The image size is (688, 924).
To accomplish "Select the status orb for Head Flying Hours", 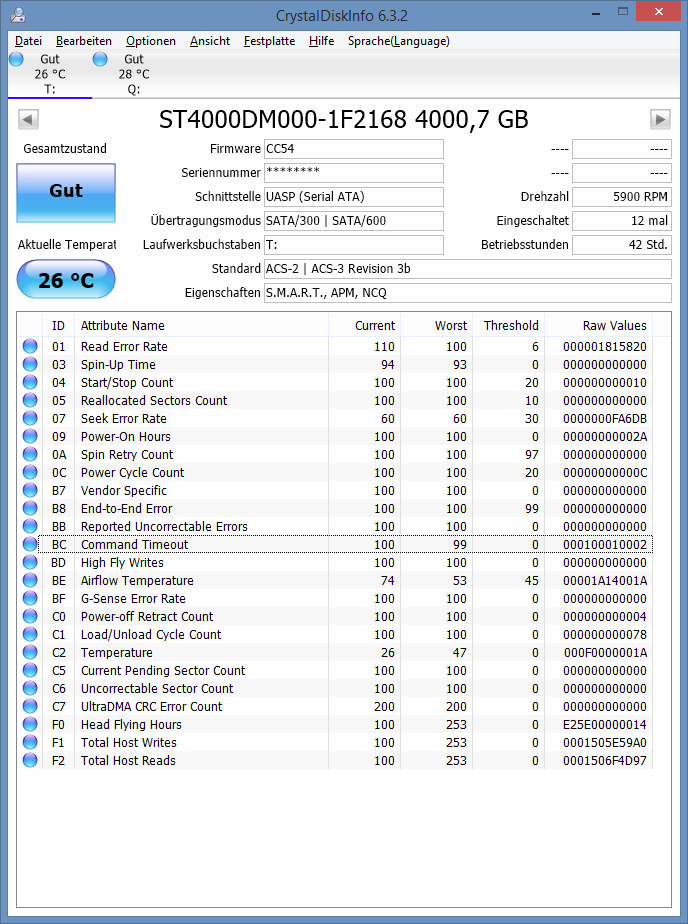I will 30,724.
